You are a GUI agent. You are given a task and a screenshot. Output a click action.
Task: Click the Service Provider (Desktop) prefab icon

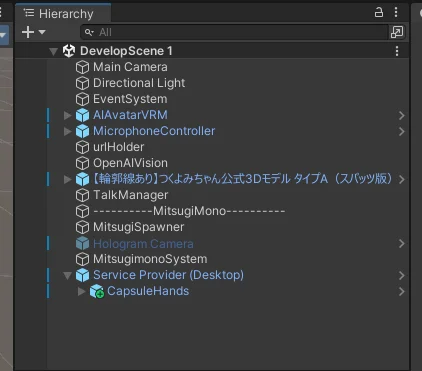(x=82, y=275)
